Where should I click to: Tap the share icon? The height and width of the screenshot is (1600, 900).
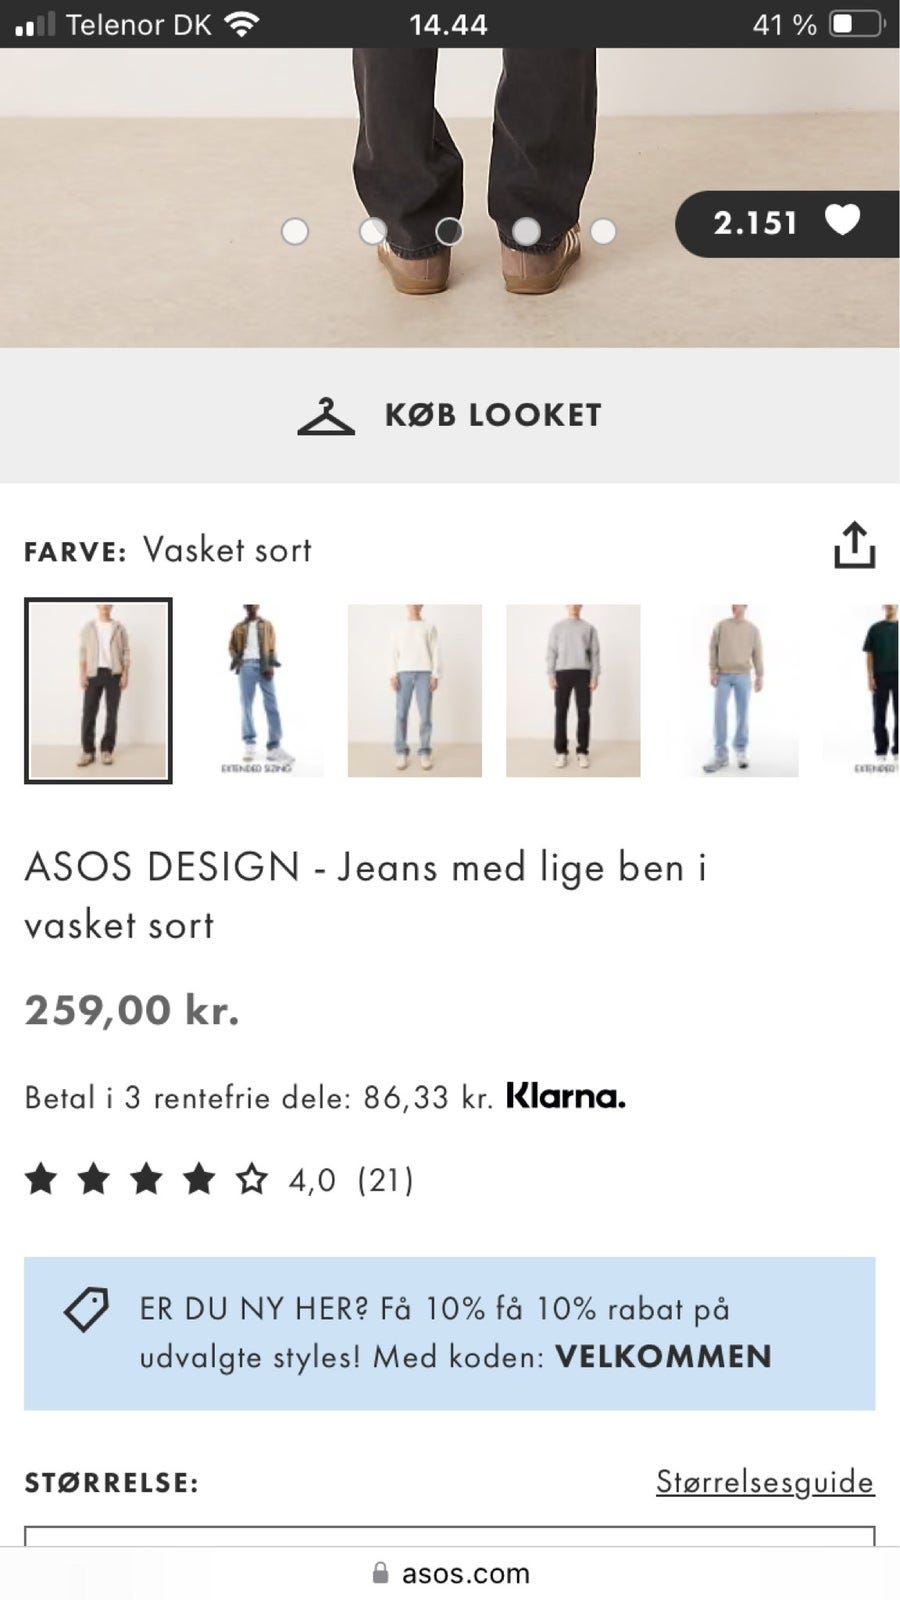click(854, 545)
